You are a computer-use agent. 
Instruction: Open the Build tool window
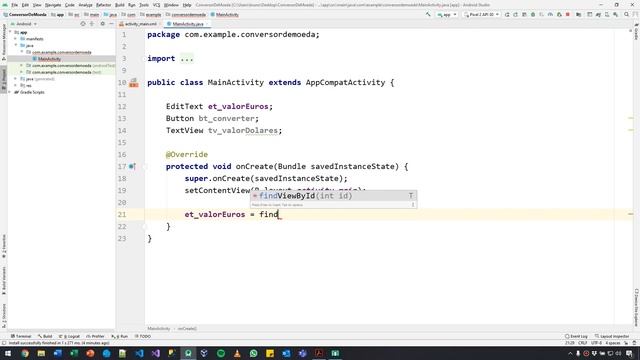45,336
